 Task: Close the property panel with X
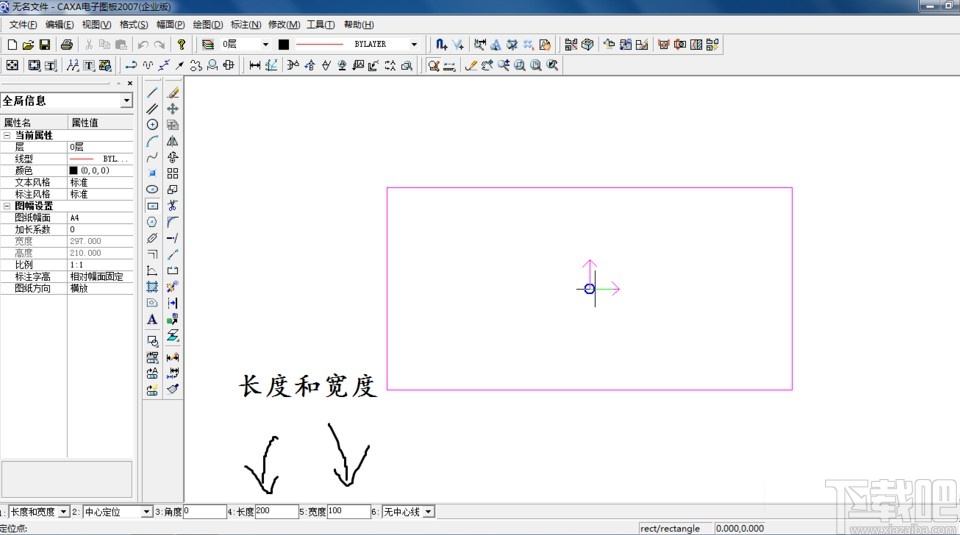coord(130,83)
